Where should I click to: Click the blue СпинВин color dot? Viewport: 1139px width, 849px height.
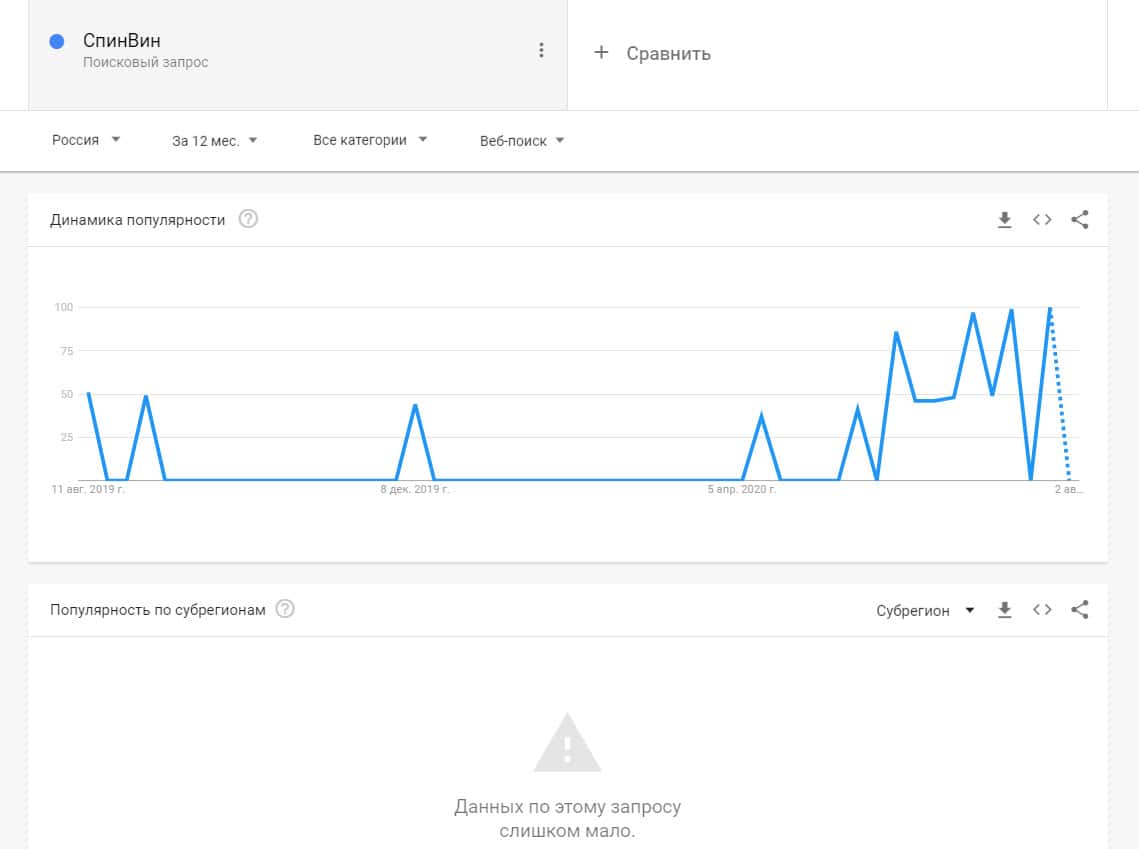(x=57, y=41)
